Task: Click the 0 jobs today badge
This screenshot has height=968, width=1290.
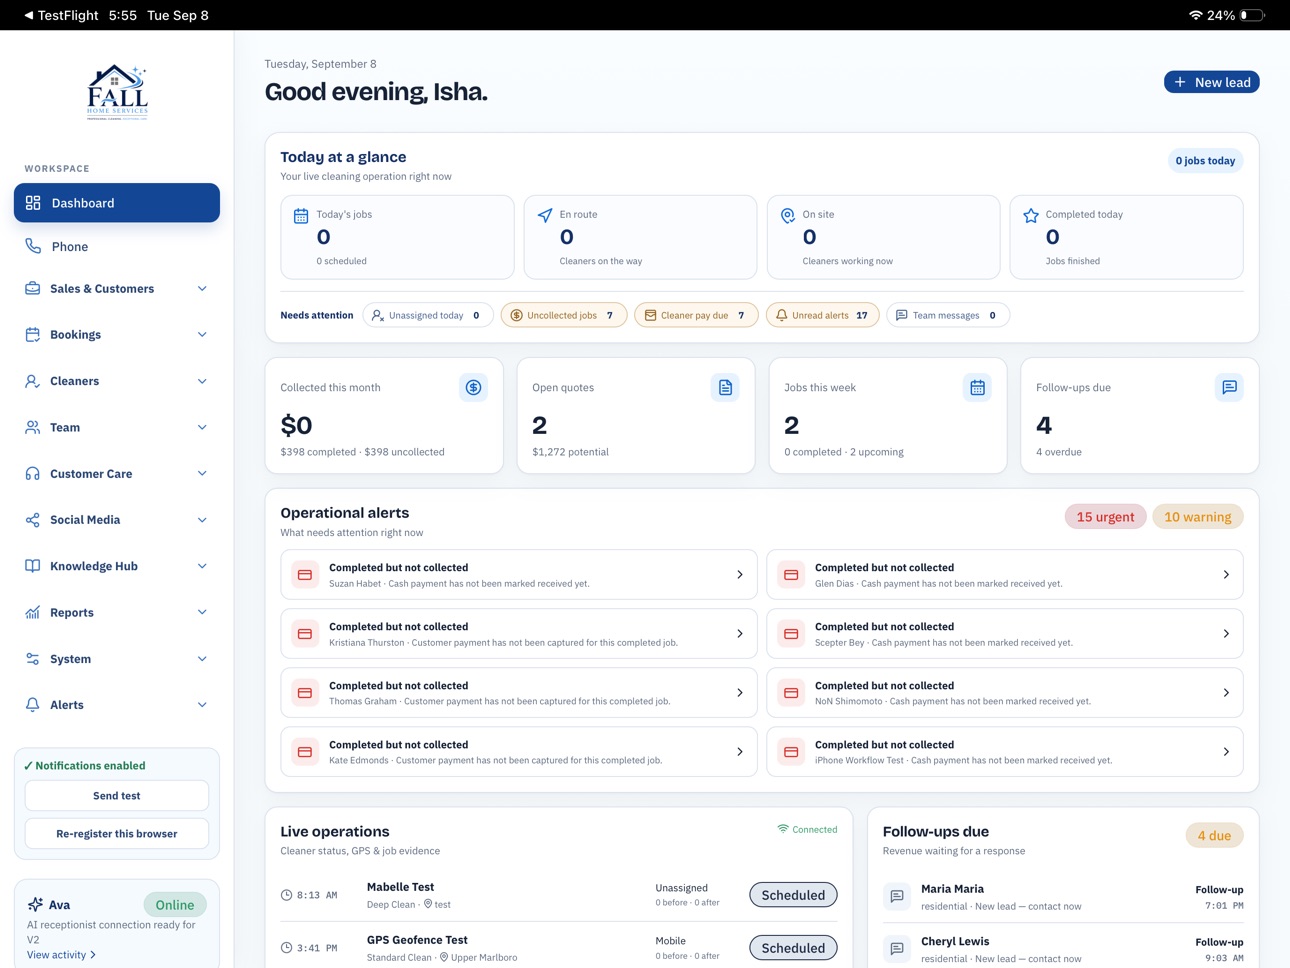Action: [1205, 161]
